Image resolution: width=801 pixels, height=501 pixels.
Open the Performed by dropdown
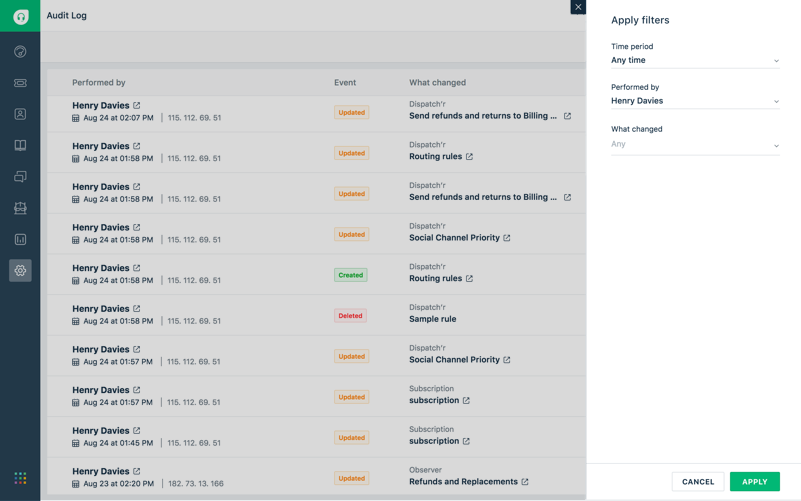click(x=694, y=101)
